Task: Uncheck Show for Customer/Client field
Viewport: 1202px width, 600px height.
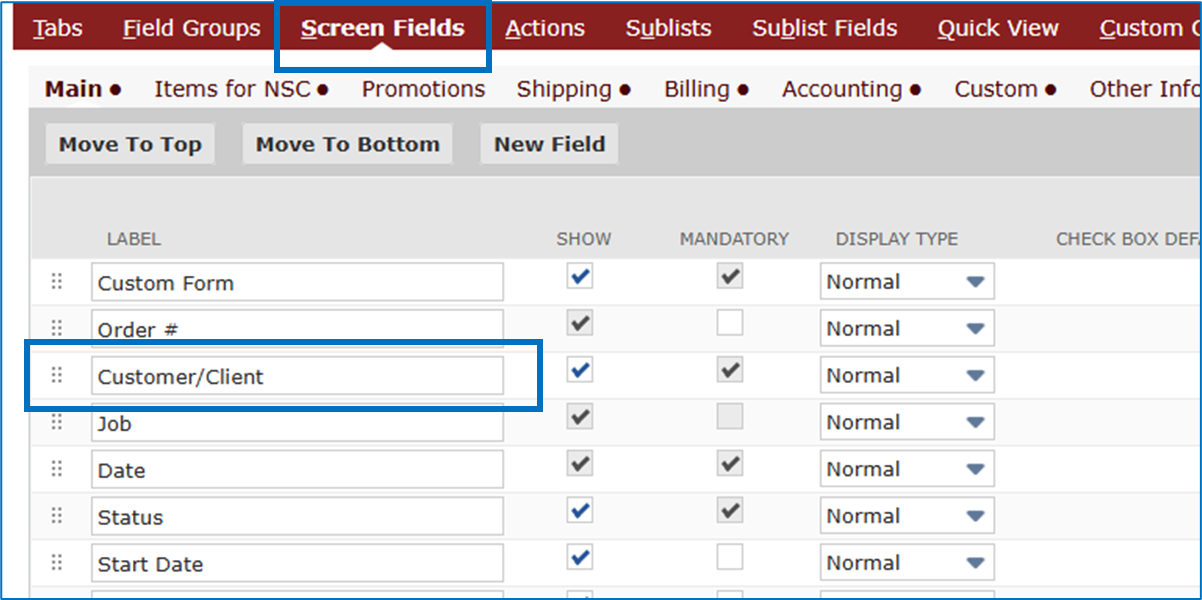Action: click(579, 370)
